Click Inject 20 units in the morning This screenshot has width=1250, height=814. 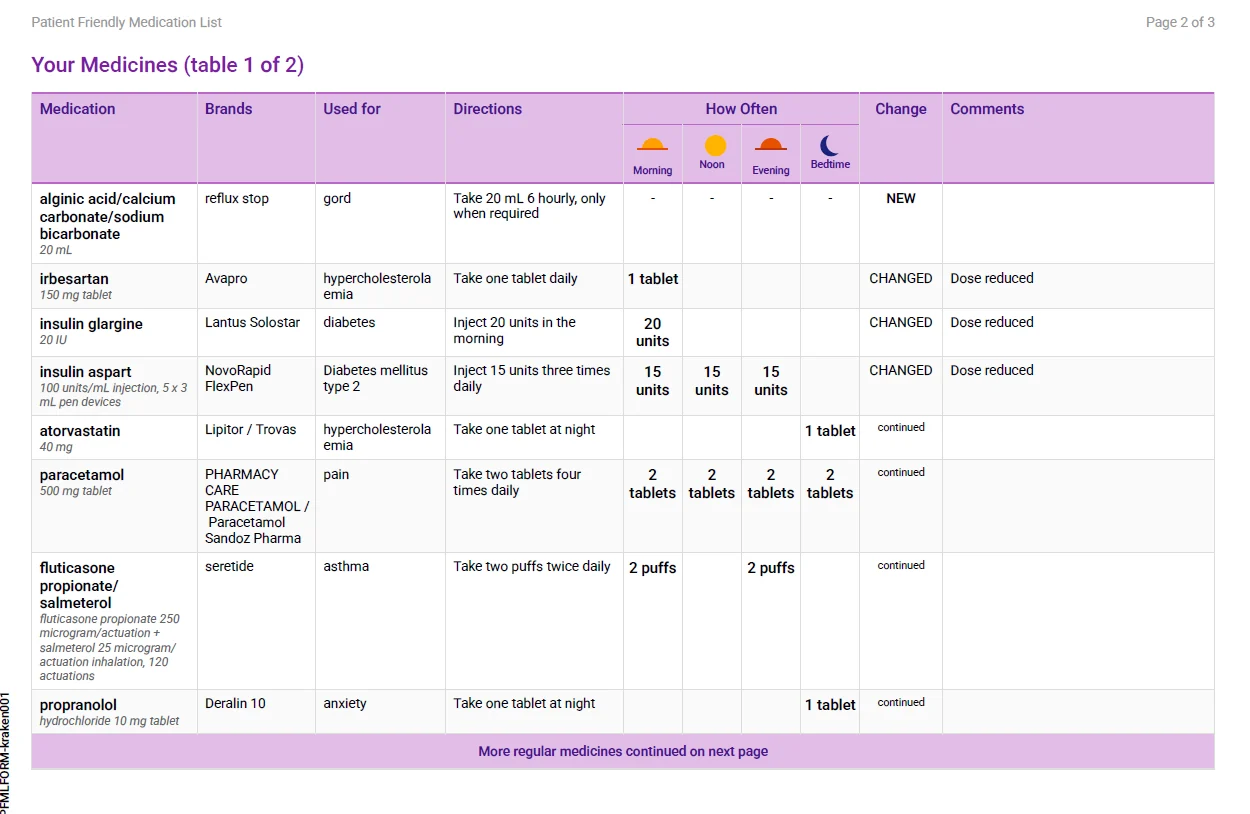point(514,330)
